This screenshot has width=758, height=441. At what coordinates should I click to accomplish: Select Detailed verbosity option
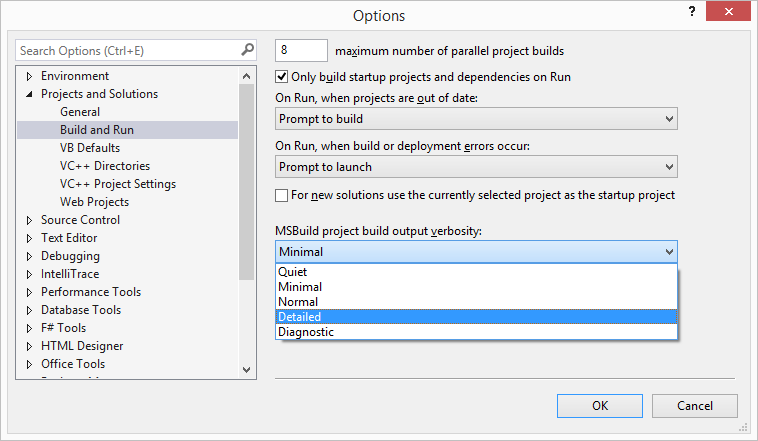click(x=476, y=317)
